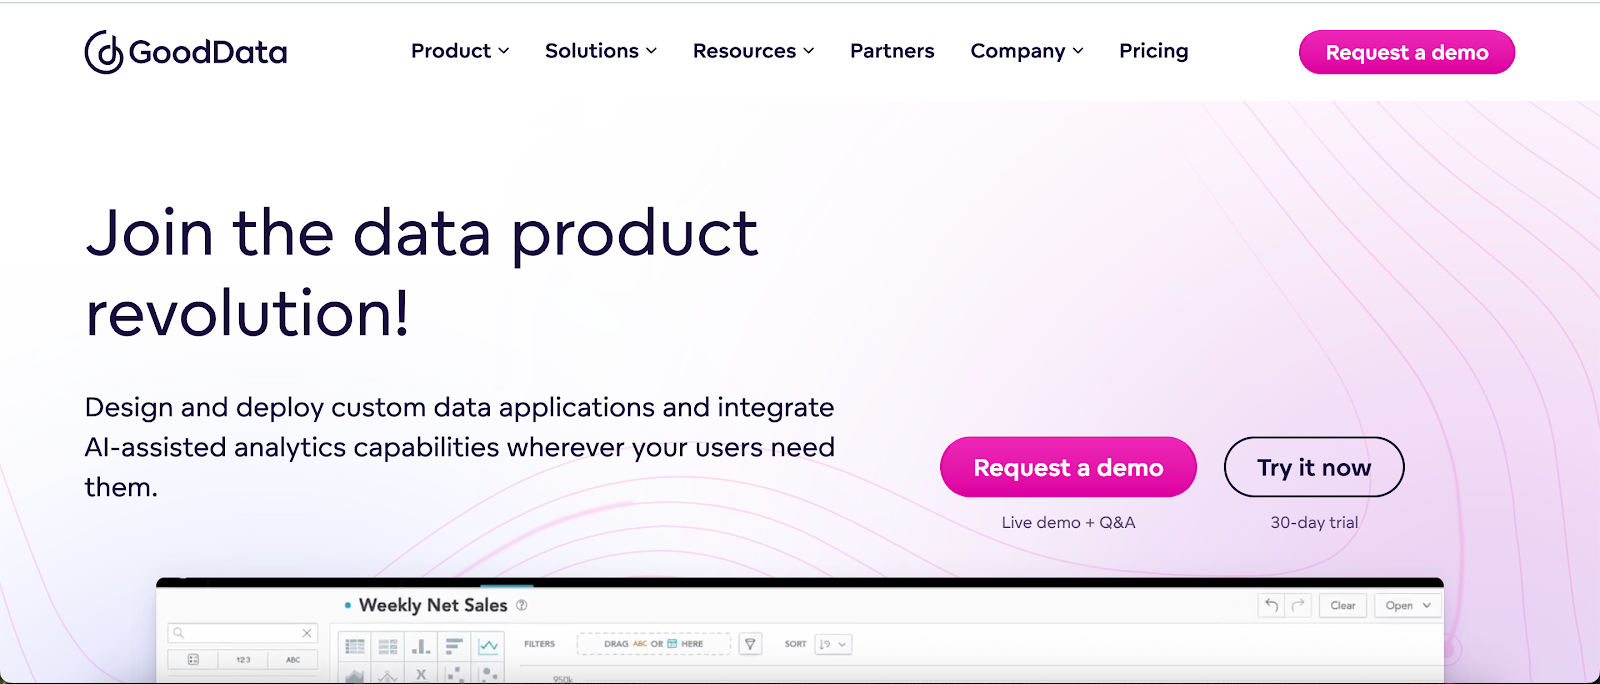Viewport: 1600px width, 684px height.
Task: Go to the Partners page
Action: tap(892, 51)
